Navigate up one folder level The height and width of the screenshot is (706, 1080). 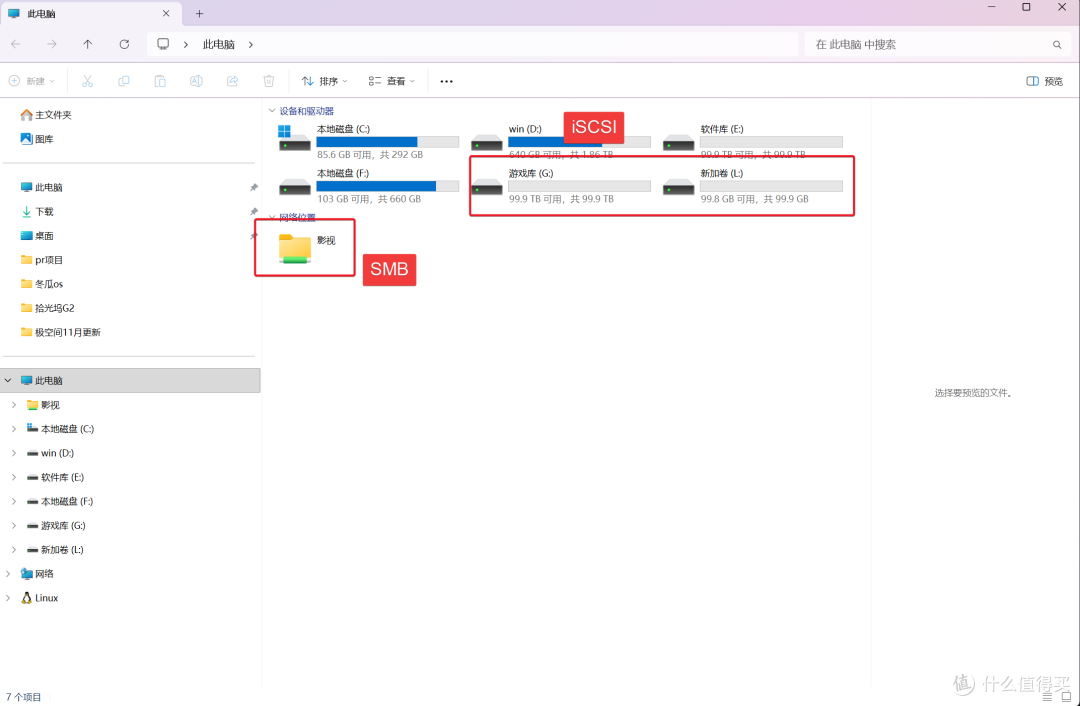pos(87,44)
